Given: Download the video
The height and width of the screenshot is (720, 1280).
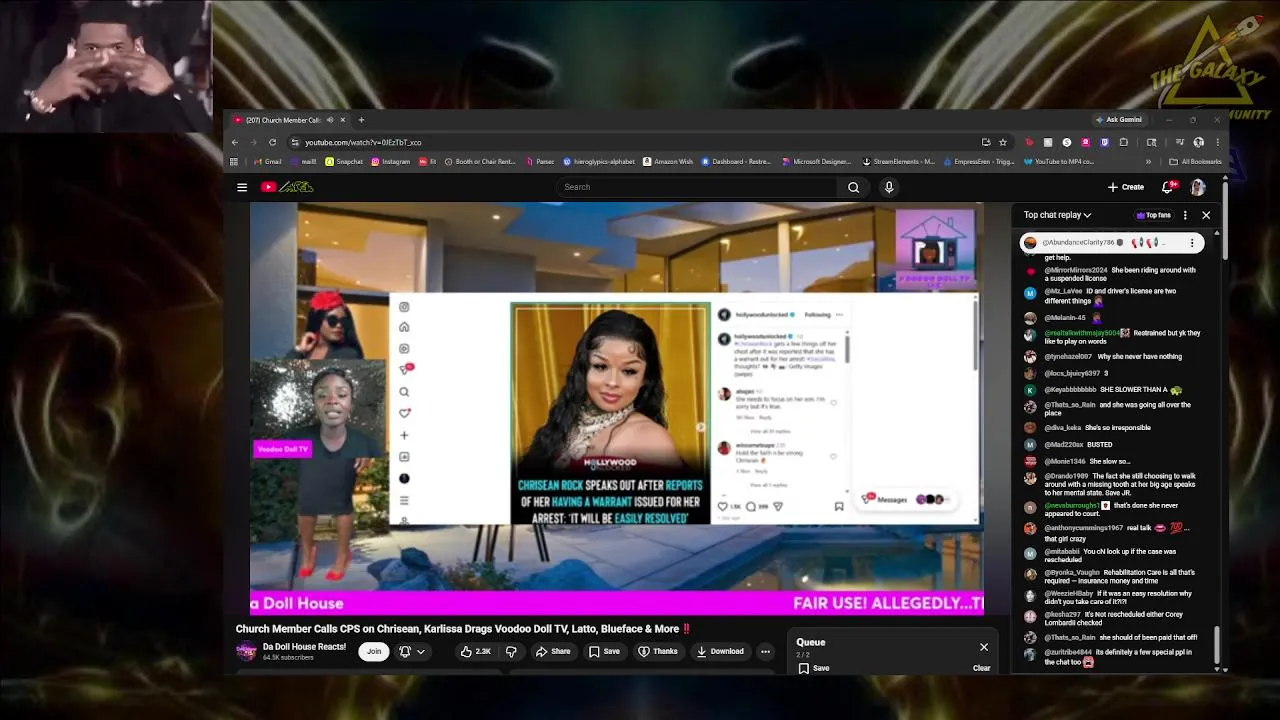Looking at the screenshot, I should click(x=720, y=652).
